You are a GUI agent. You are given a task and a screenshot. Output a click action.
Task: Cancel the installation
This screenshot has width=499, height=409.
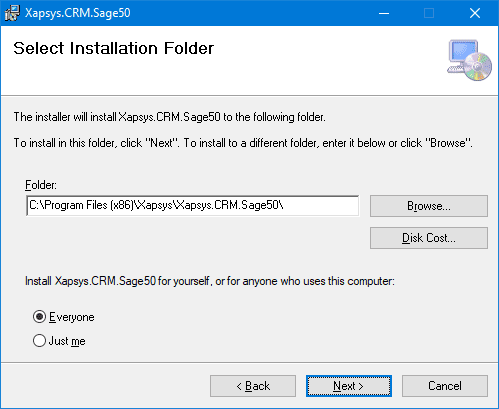pos(445,386)
